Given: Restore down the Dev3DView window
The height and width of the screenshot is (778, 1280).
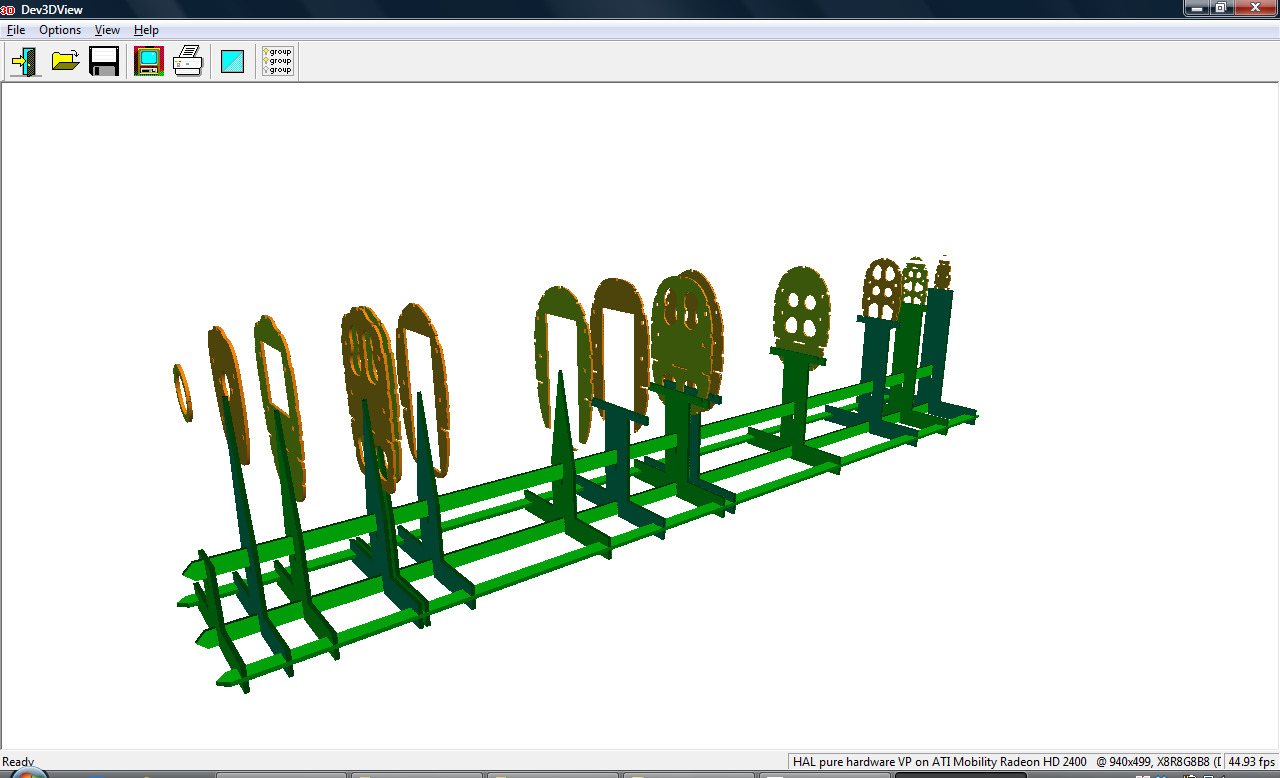Looking at the screenshot, I should click(x=1221, y=8).
